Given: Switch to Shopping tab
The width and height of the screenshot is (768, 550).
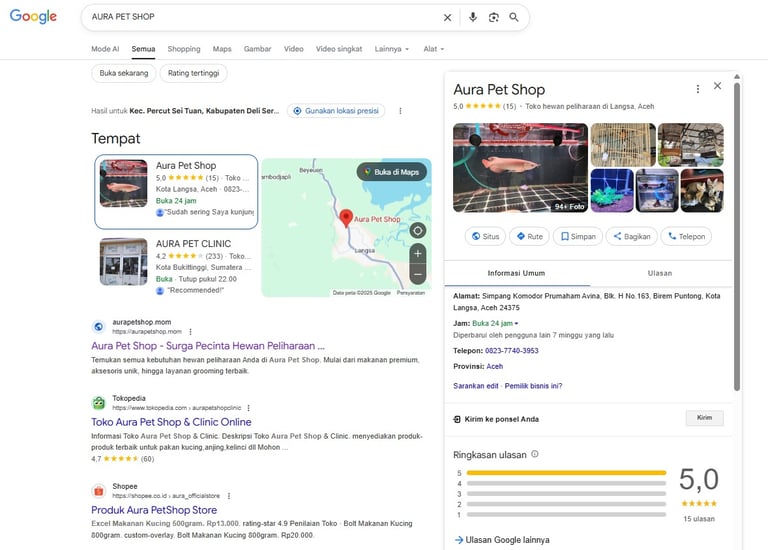Looking at the screenshot, I should (x=184, y=49).
